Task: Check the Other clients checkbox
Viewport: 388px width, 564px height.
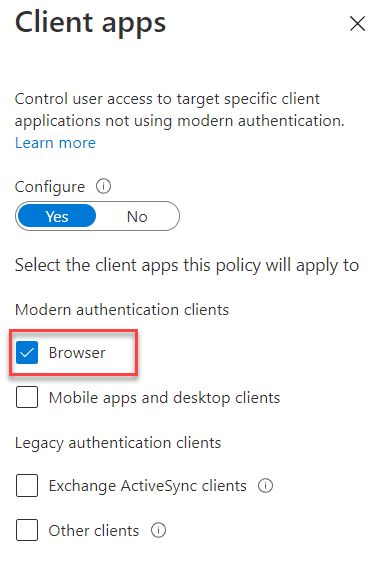Action: (x=27, y=530)
